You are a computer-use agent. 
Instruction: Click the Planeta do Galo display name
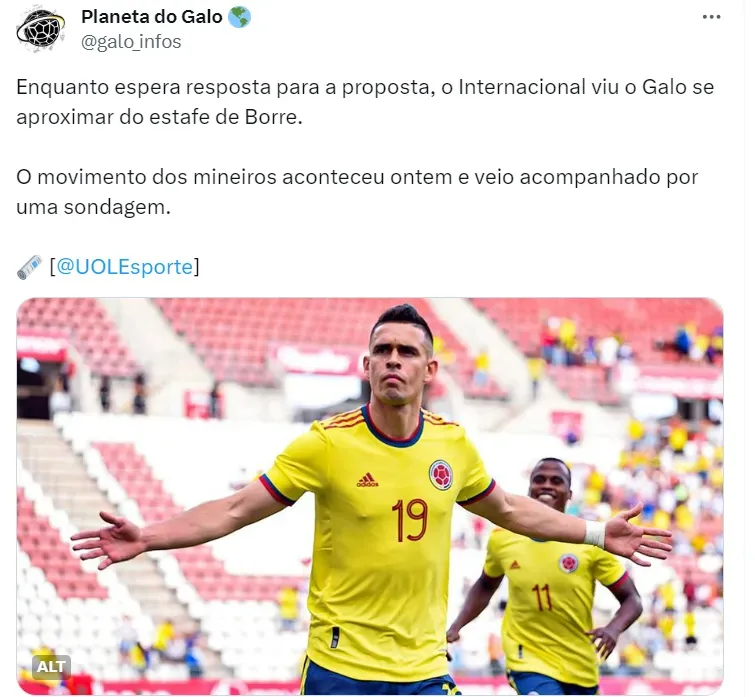(x=152, y=17)
